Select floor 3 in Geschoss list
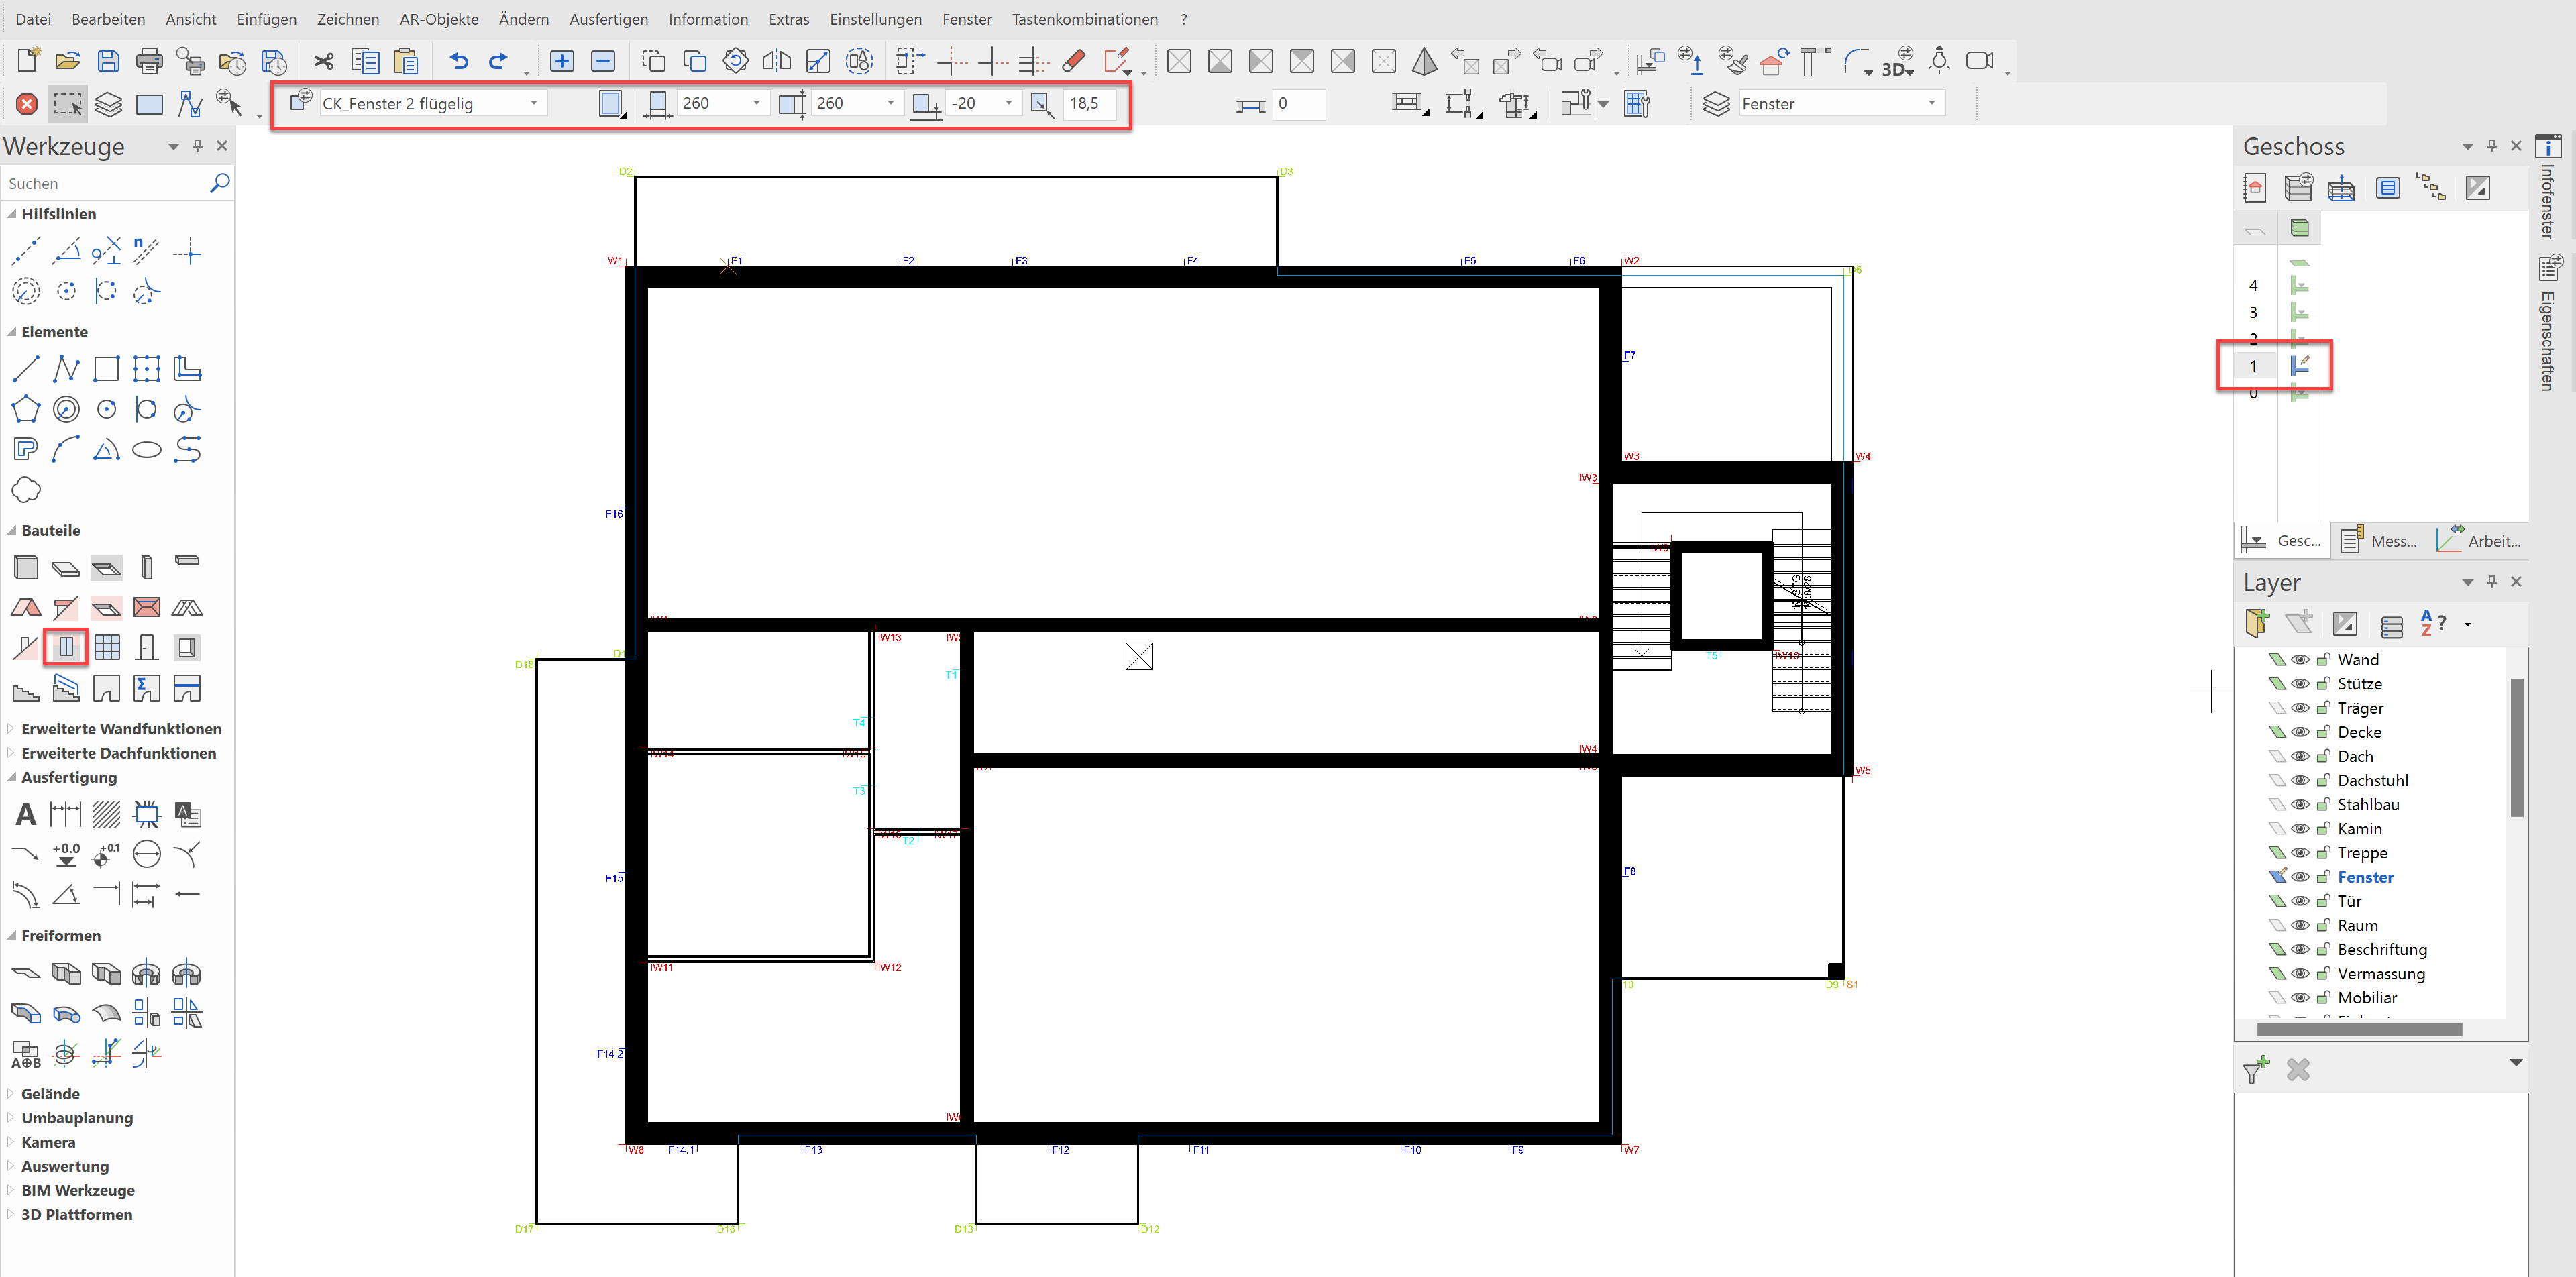The image size is (2576, 1277). (x=2253, y=312)
